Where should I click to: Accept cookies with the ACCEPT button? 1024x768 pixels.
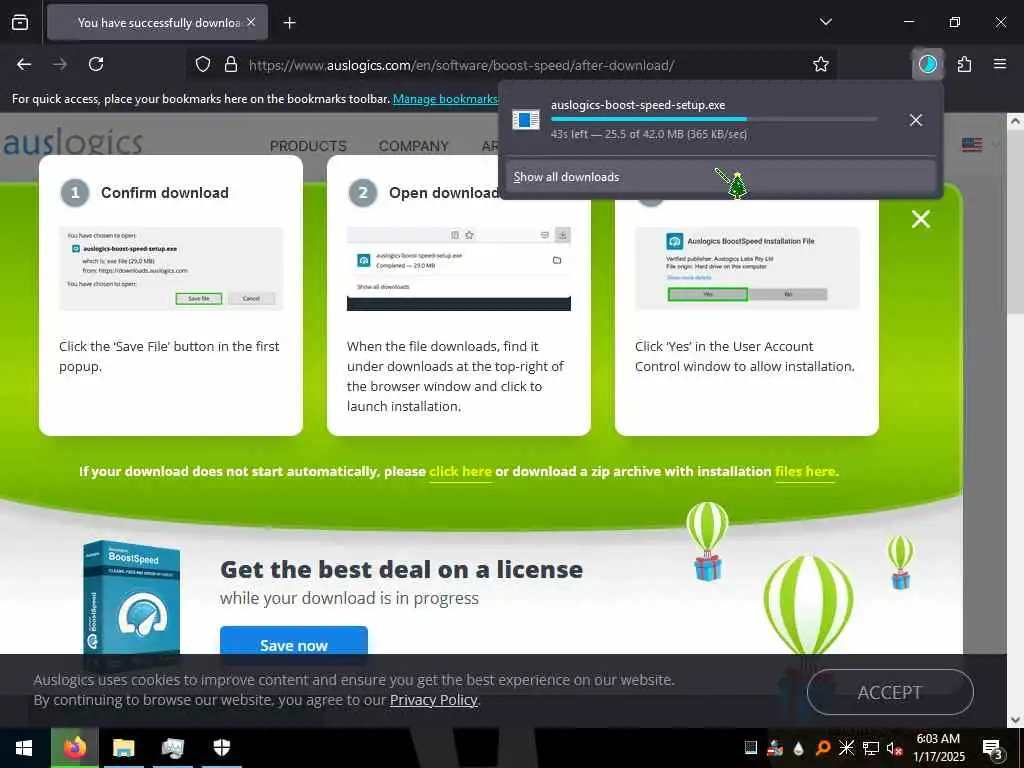(x=890, y=692)
